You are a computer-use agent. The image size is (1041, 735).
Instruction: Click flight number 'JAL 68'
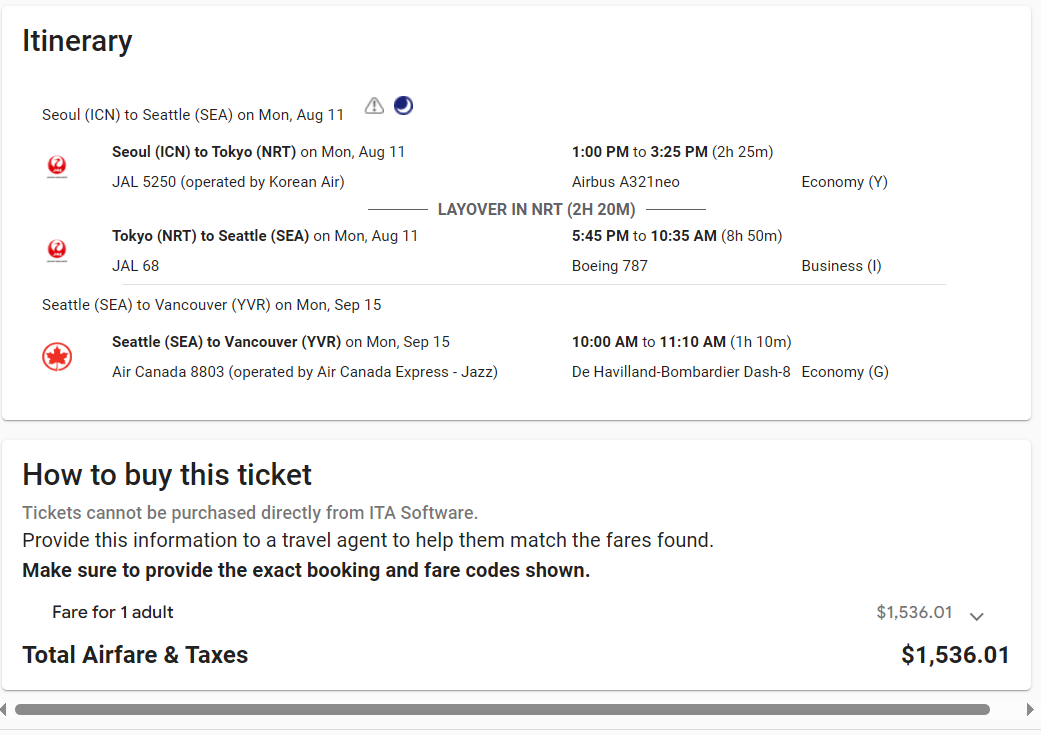coord(135,266)
